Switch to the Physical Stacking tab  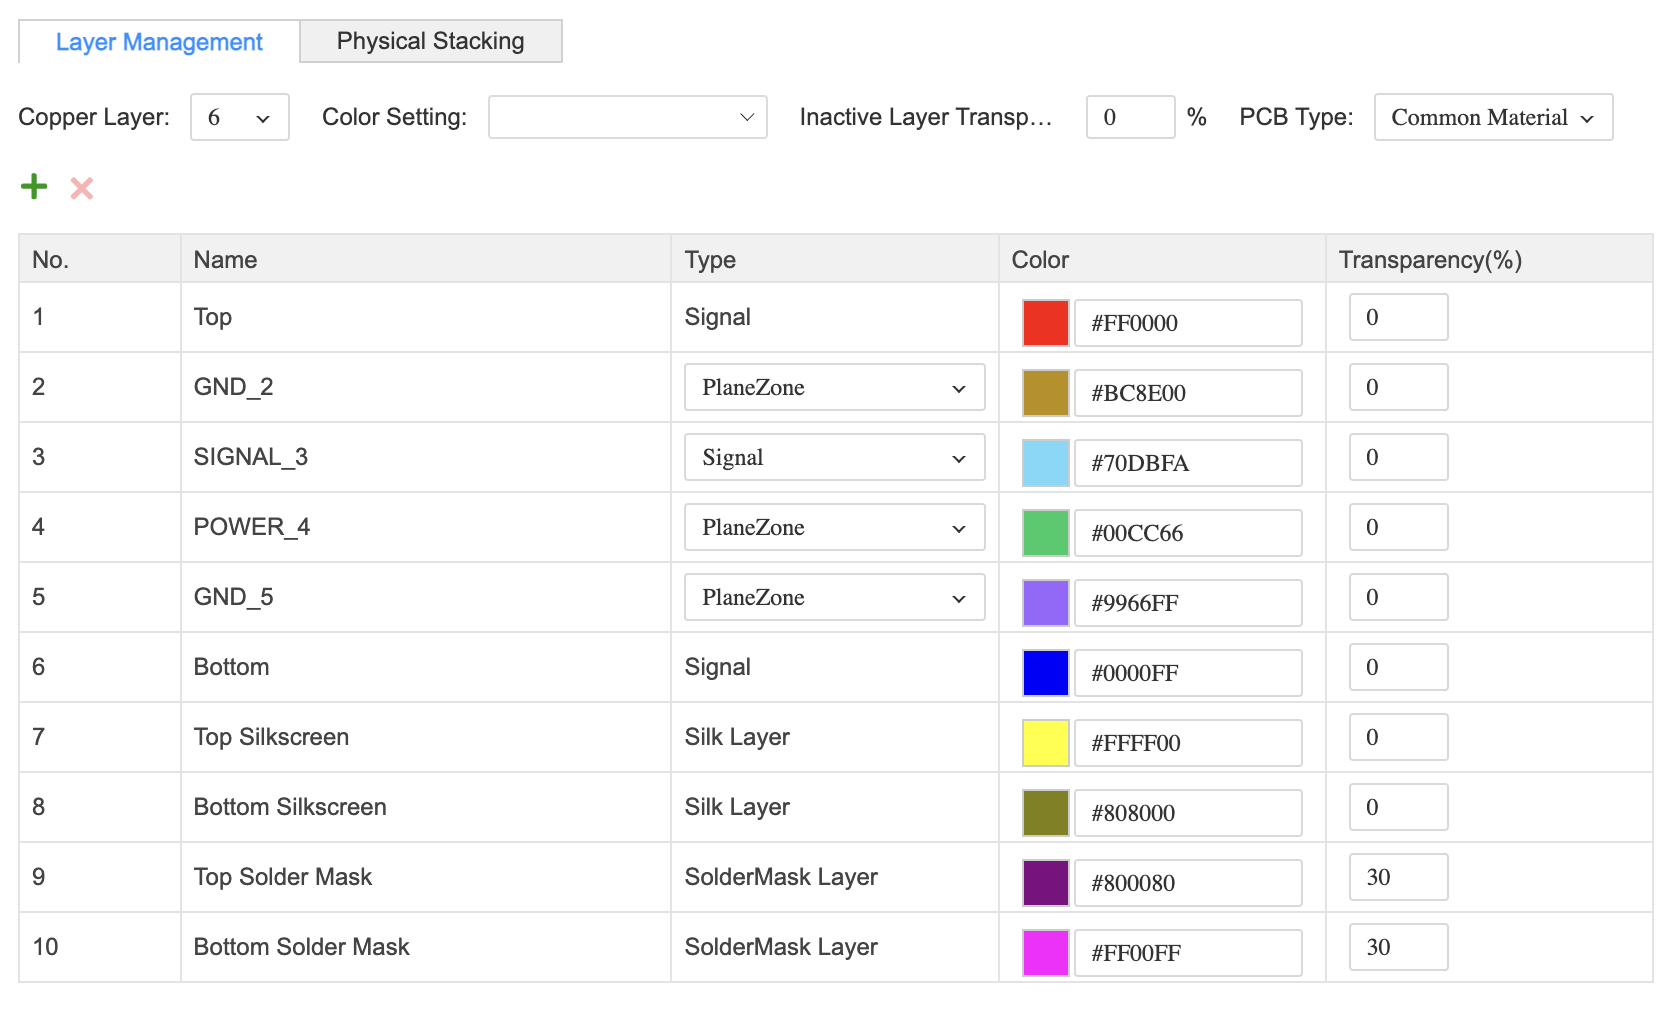click(430, 41)
